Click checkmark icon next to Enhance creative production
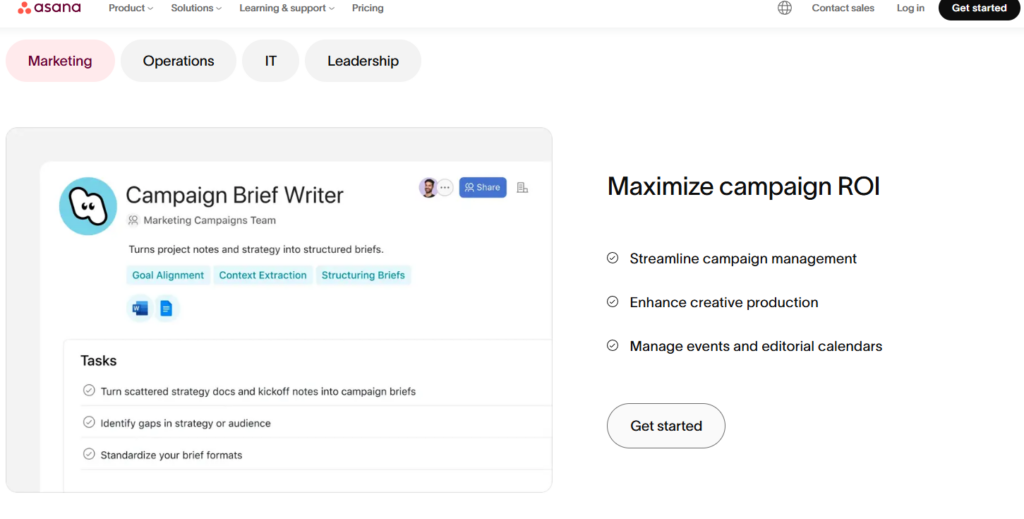This screenshot has width=1024, height=519. click(x=613, y=302)
